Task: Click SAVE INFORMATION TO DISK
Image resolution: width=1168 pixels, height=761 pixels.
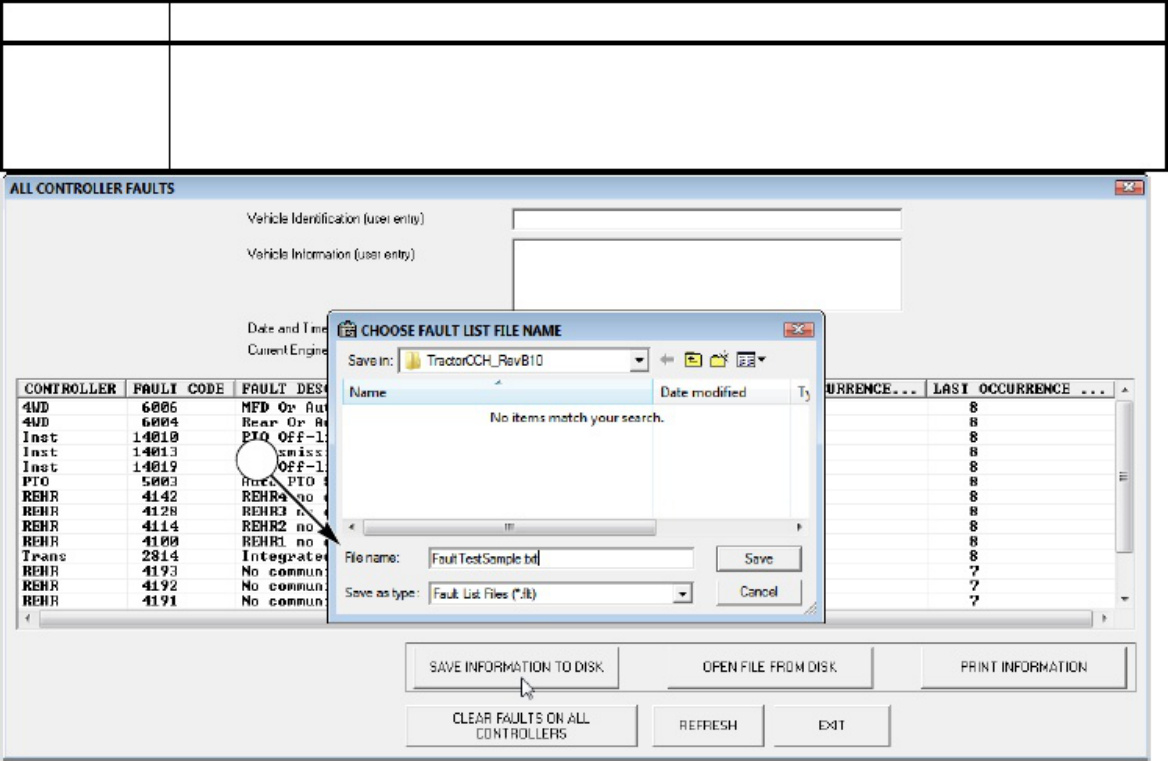Action: click(516, 667)
